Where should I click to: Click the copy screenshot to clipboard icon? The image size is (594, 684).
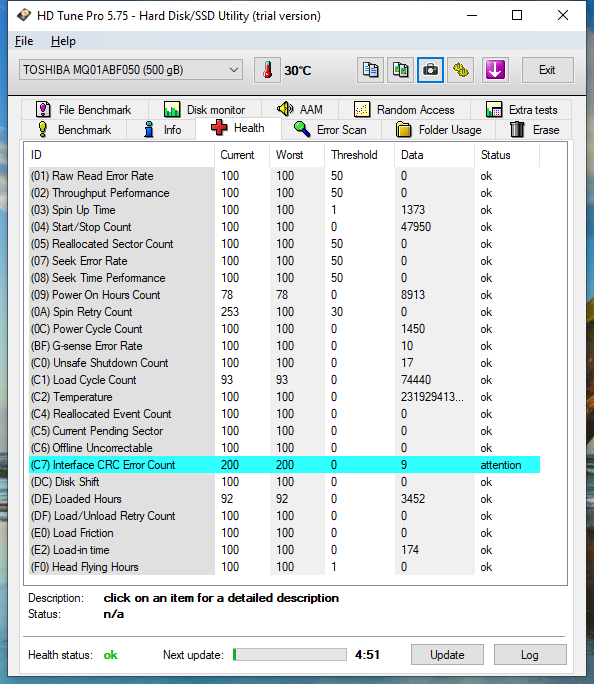click(x=400, y=70)
